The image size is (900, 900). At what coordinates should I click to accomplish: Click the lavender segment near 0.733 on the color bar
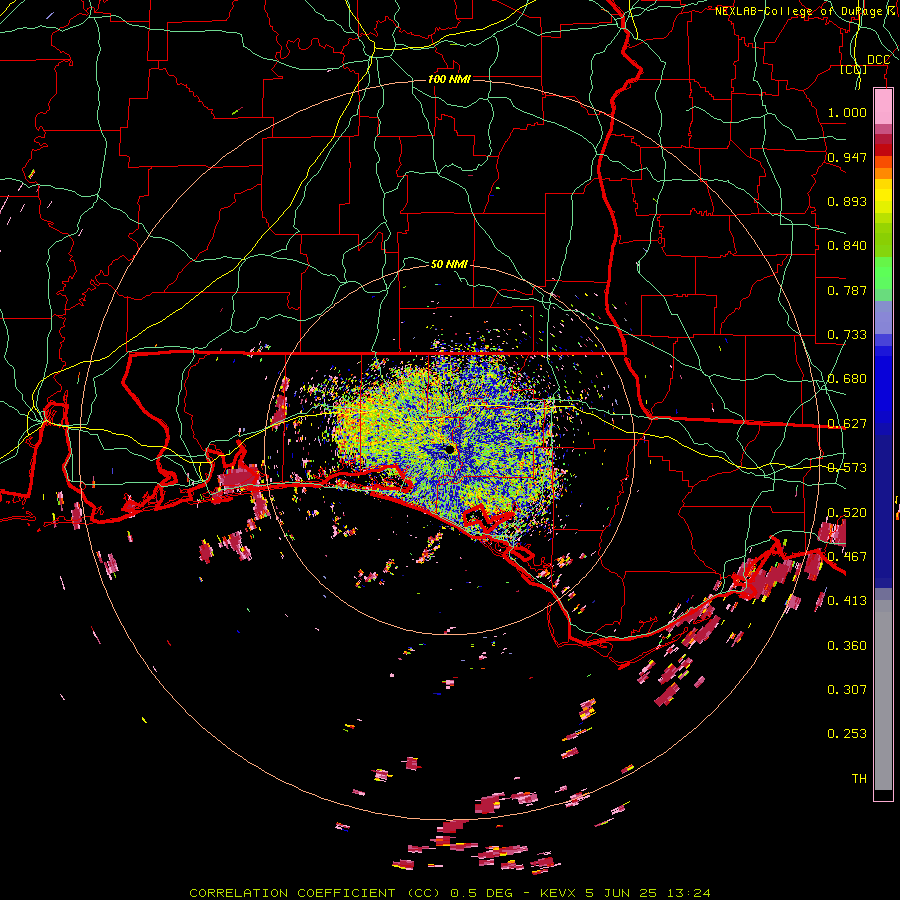[x=883, y=317]
